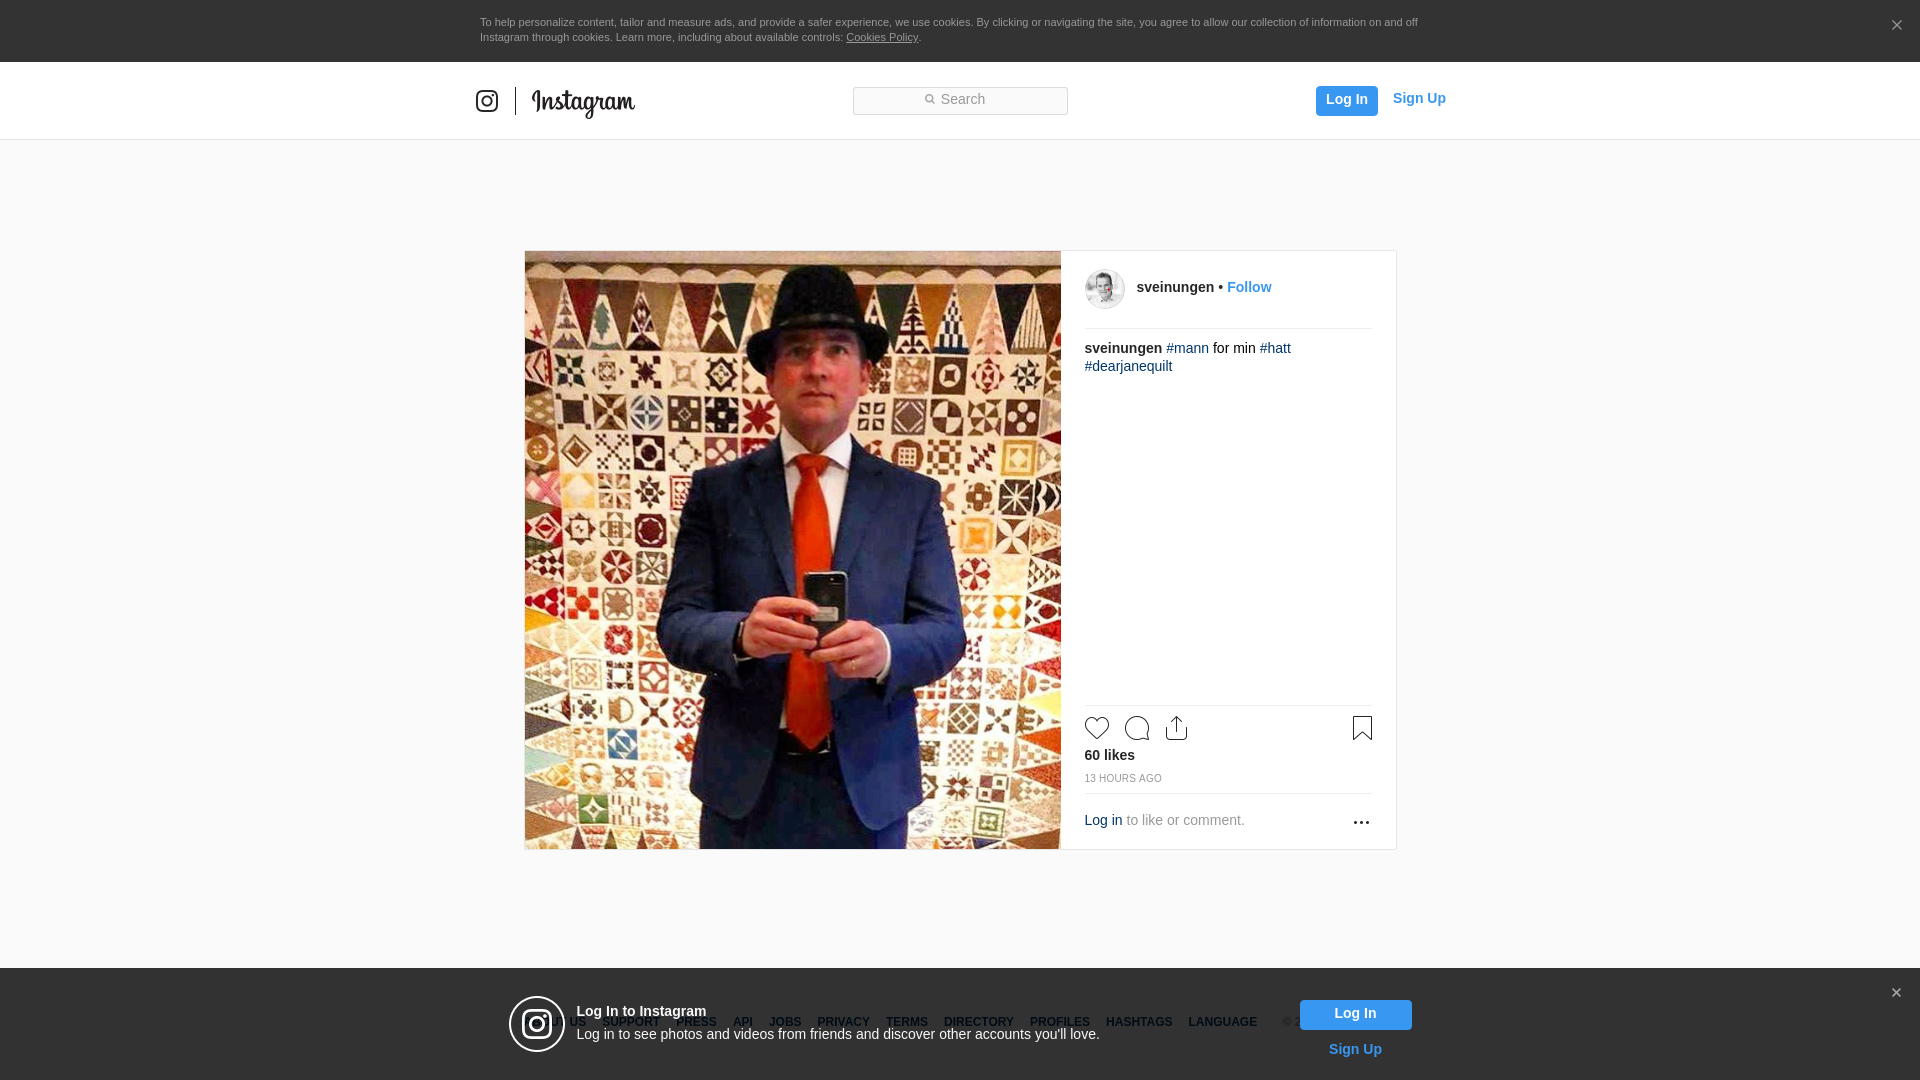This screenshot has height=1080, width=1920.
Task: Open sveinungen's profile picture
Action: point(1104,289)
